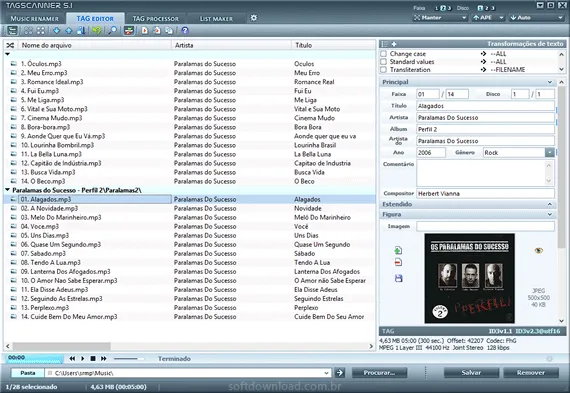
Task: Click the play file document toolbar icon
Action: pyautogui.click(x=145, y=31)
